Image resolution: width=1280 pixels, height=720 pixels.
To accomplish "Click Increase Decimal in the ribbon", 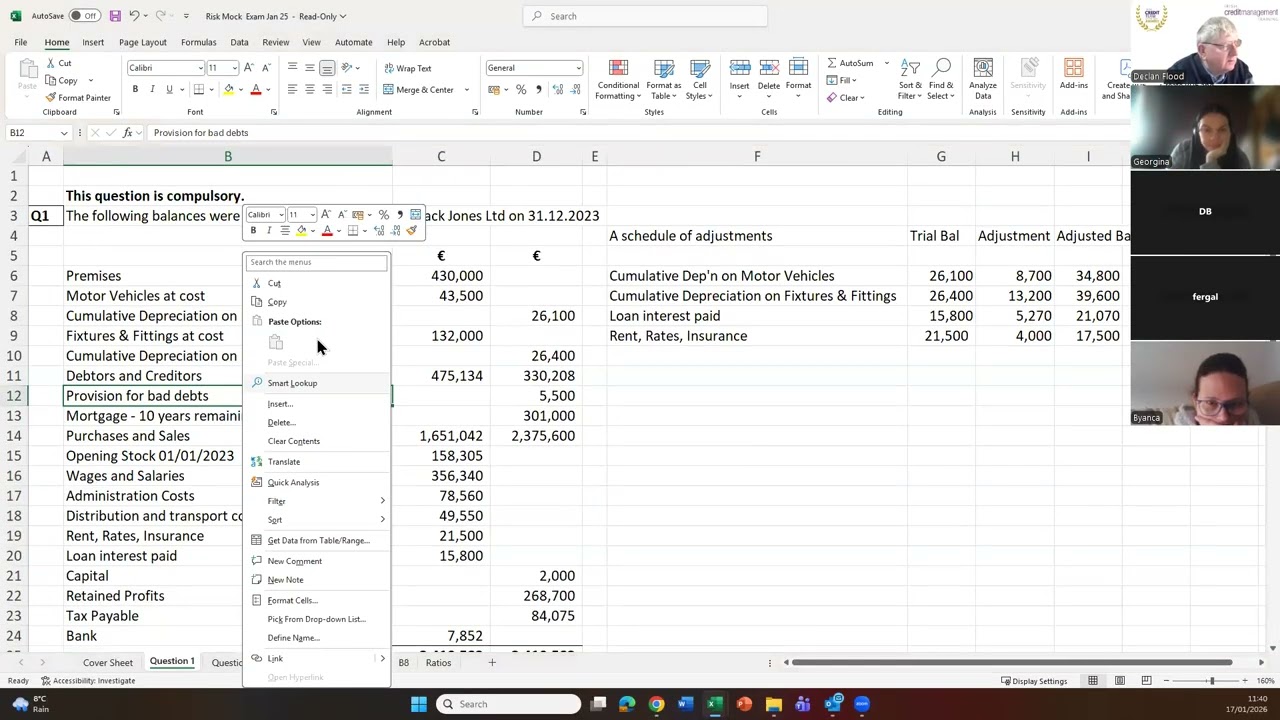I will pos(558,89).
